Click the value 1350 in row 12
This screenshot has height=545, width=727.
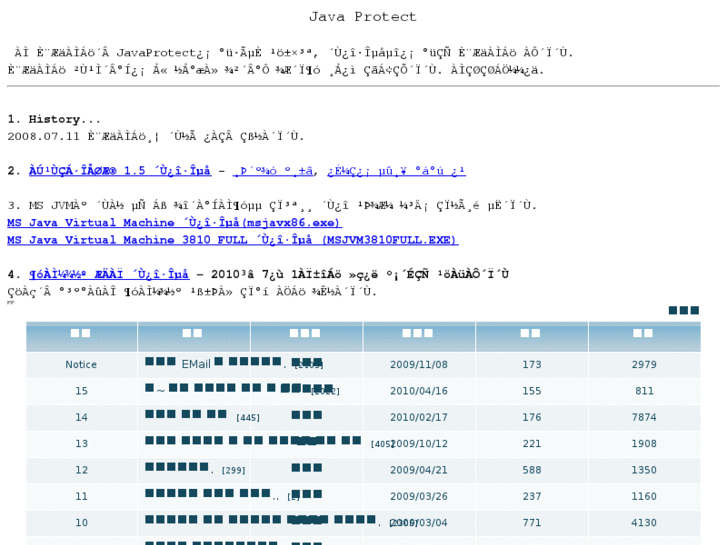[x=644, y=470]
